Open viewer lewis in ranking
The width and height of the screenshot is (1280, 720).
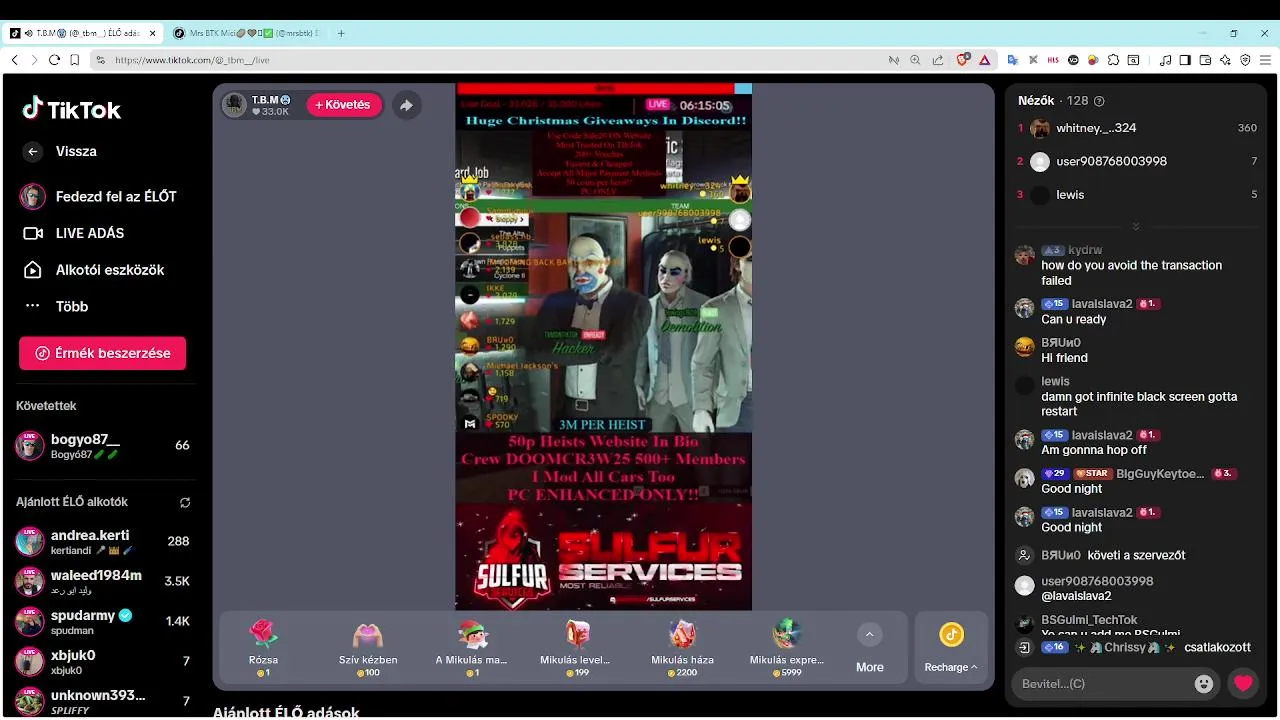click(1137, 195)
